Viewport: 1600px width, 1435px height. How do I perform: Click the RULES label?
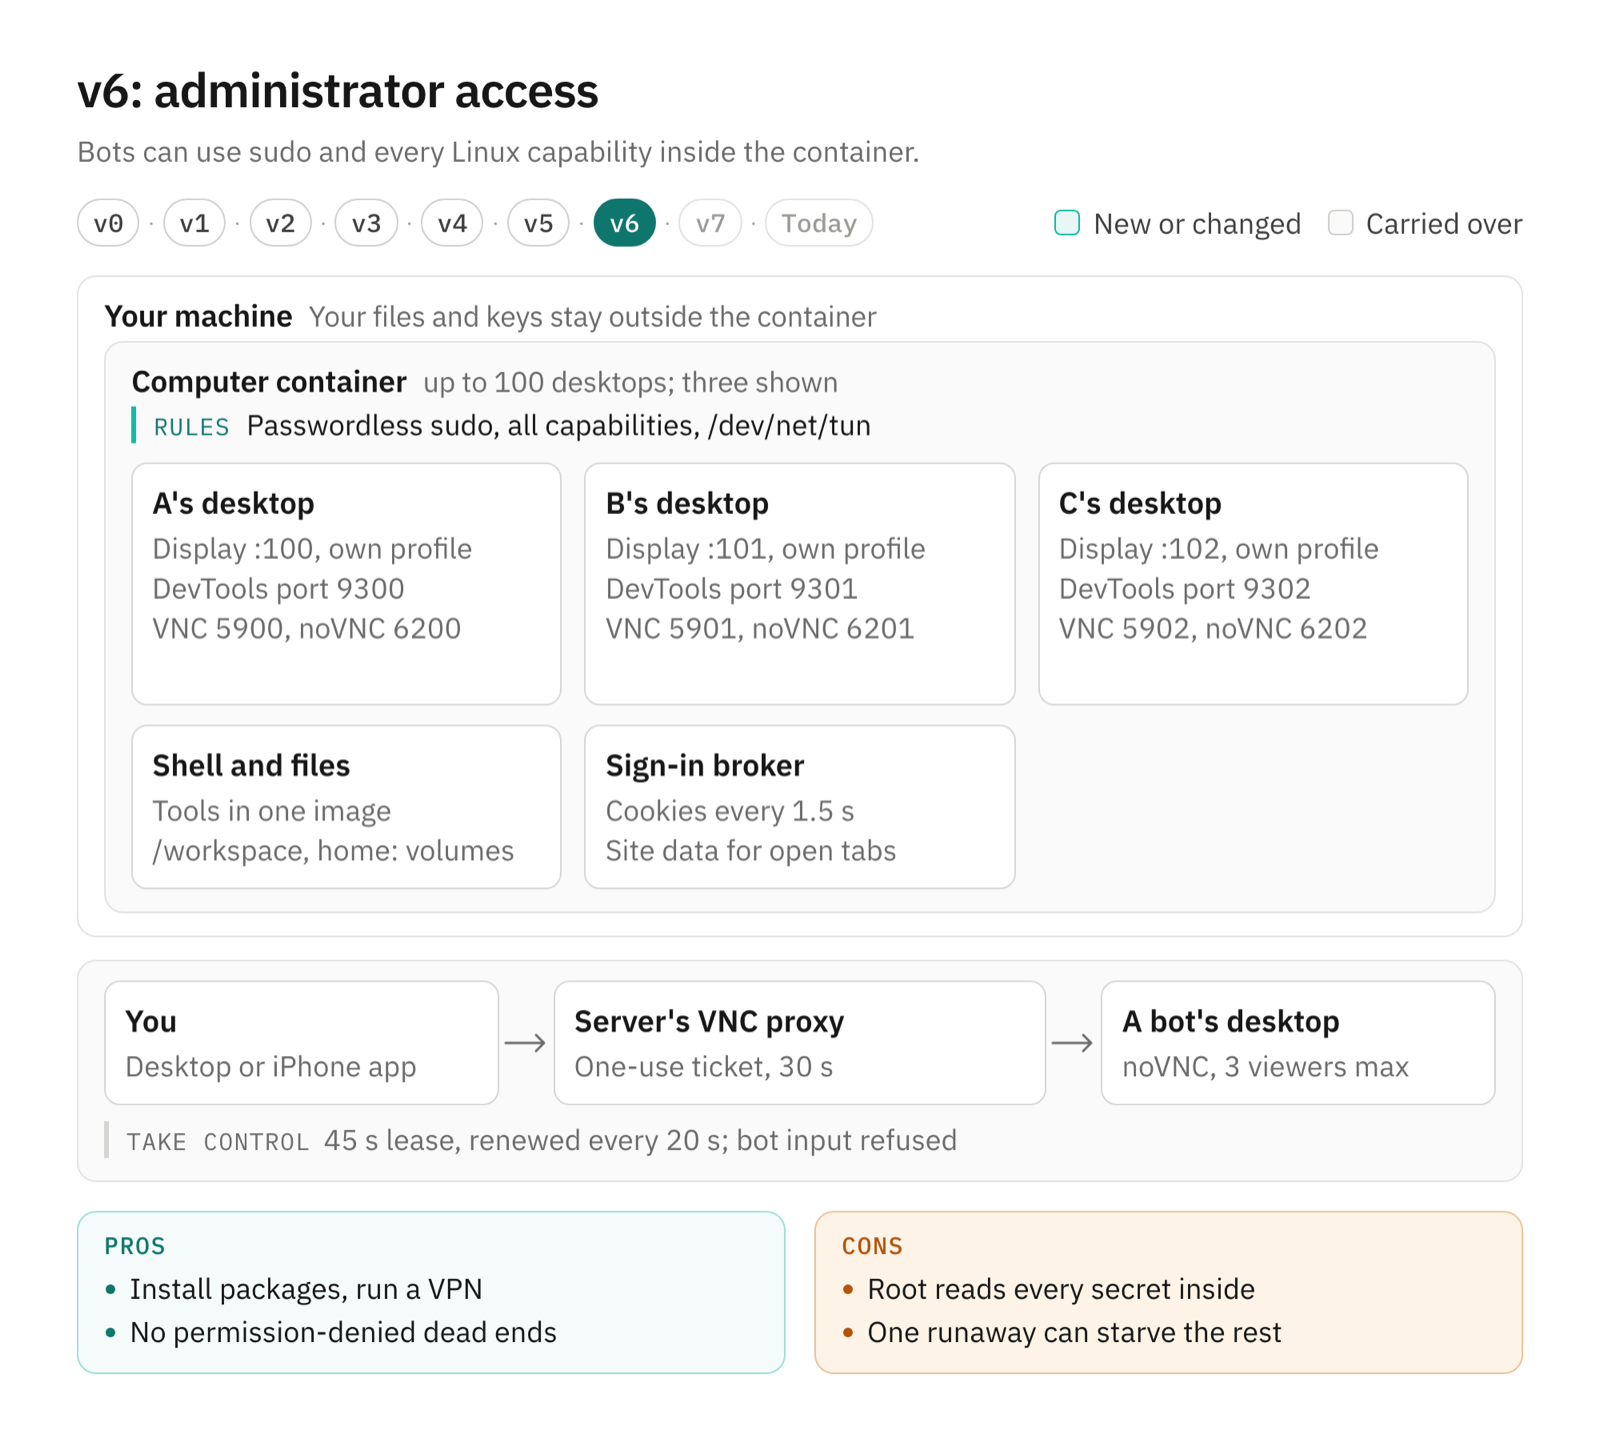point(191,427)
